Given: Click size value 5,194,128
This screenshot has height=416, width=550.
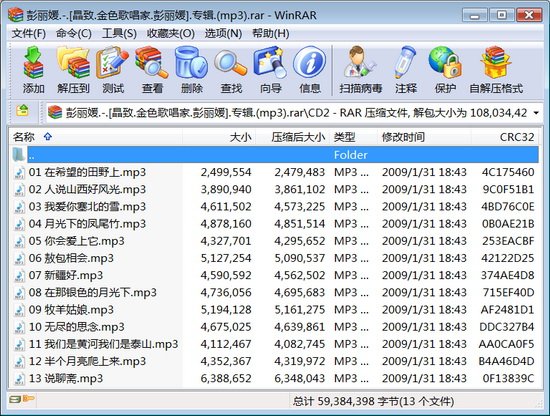Looking at the screenshot, I should [226, 310].
